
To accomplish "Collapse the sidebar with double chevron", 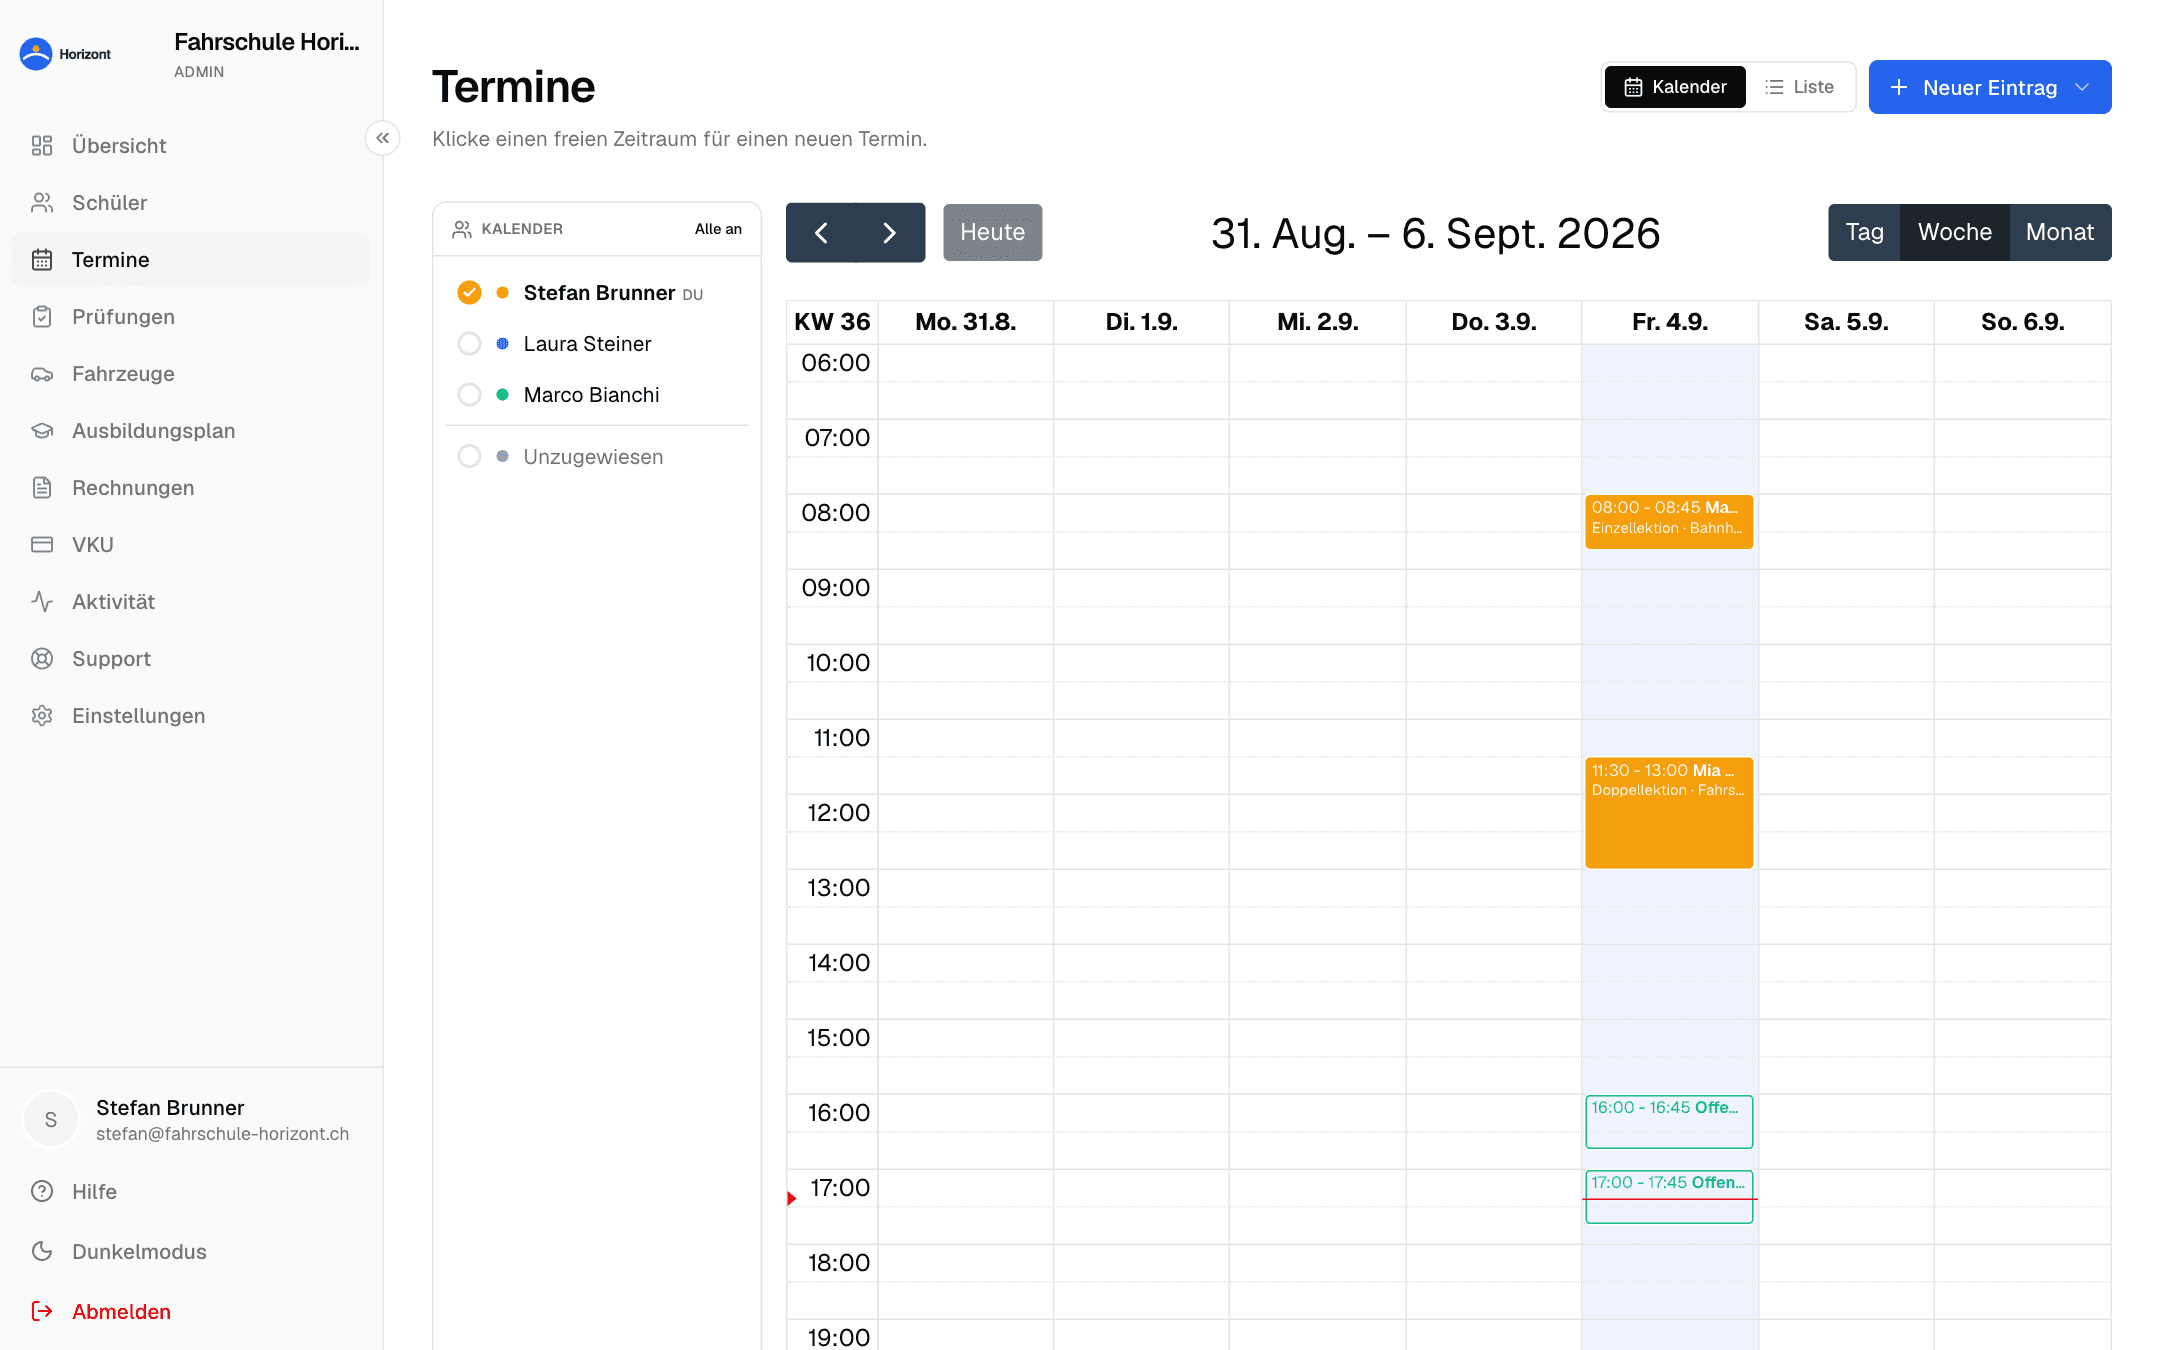I will pyautogui.click(x=382, y=138).
